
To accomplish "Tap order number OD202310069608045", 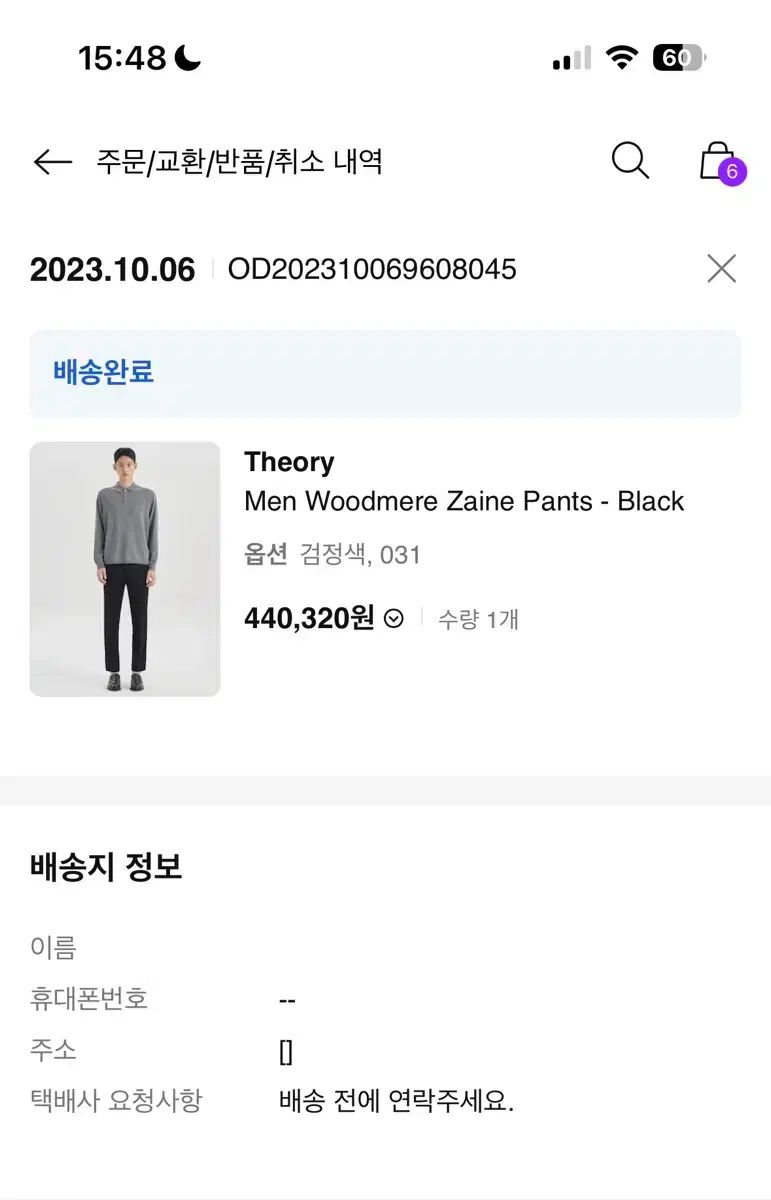I will coord(372,269).
